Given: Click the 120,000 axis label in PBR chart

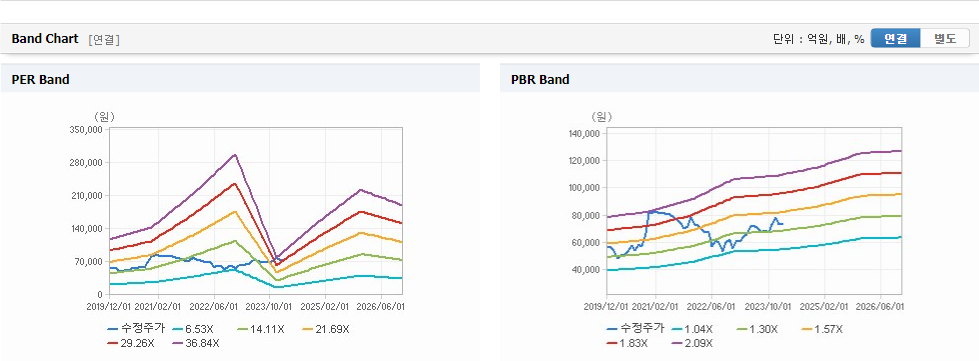Looking at the screenshot, I should tap(583, 161).
